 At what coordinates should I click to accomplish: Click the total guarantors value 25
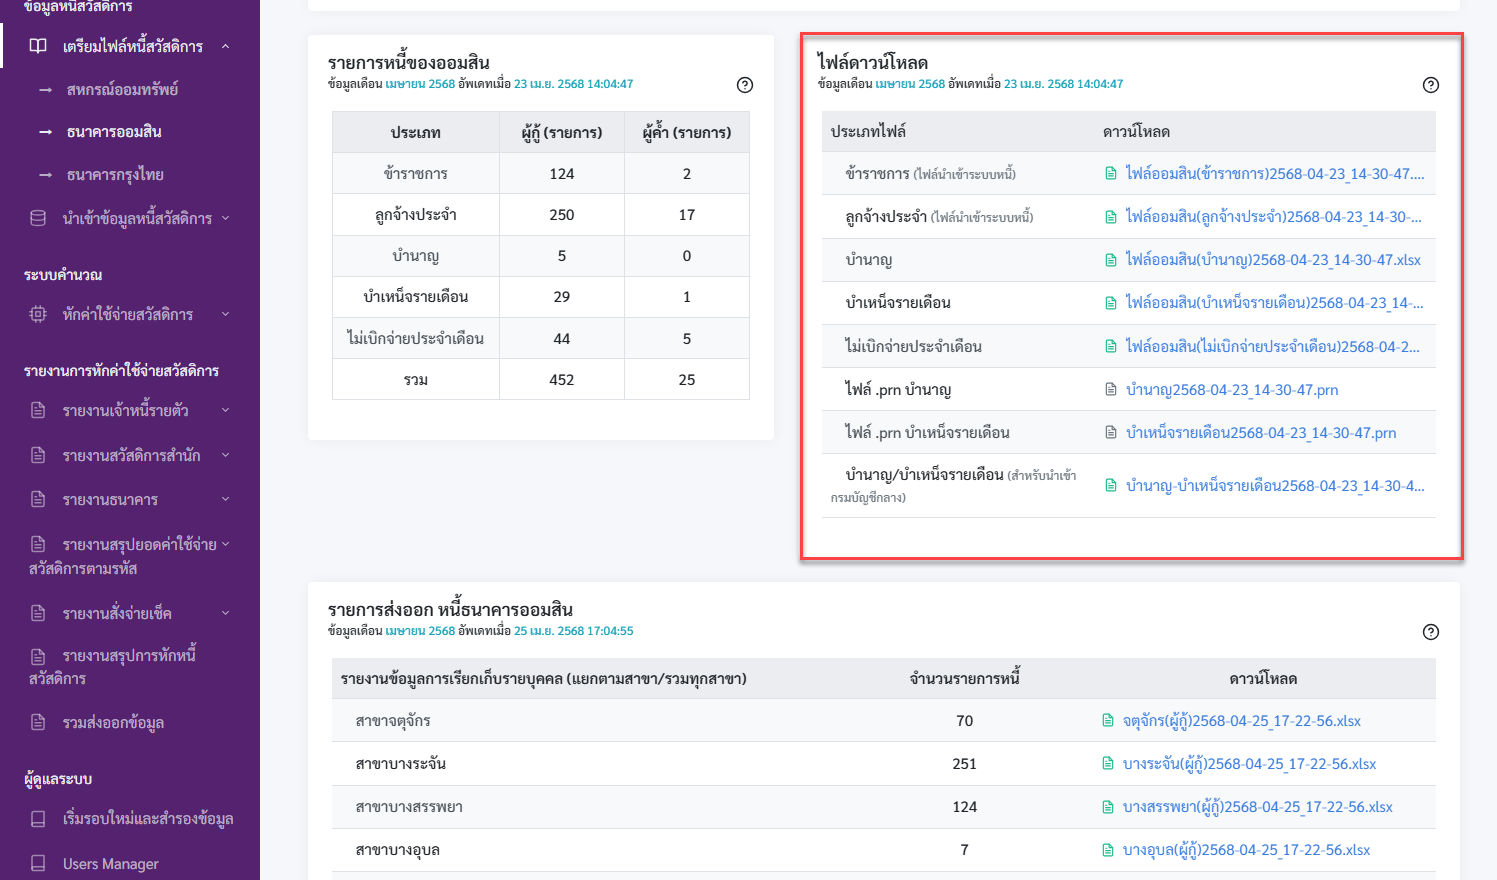click(x=687, y=380)
